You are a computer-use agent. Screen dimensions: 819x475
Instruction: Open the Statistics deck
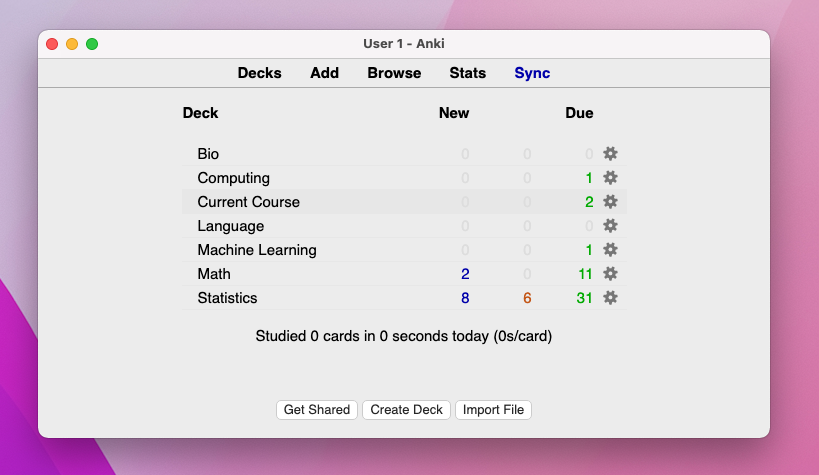[227, 298]
